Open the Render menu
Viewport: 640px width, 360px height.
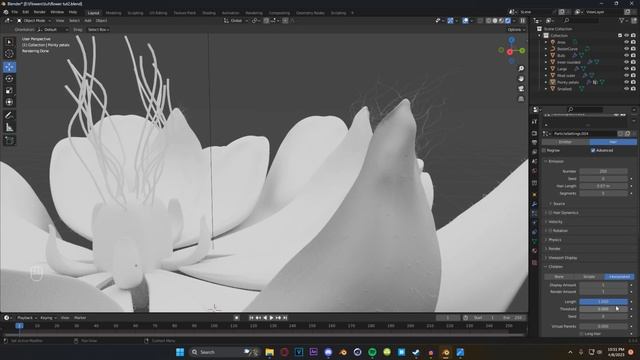tap(40, 12)
